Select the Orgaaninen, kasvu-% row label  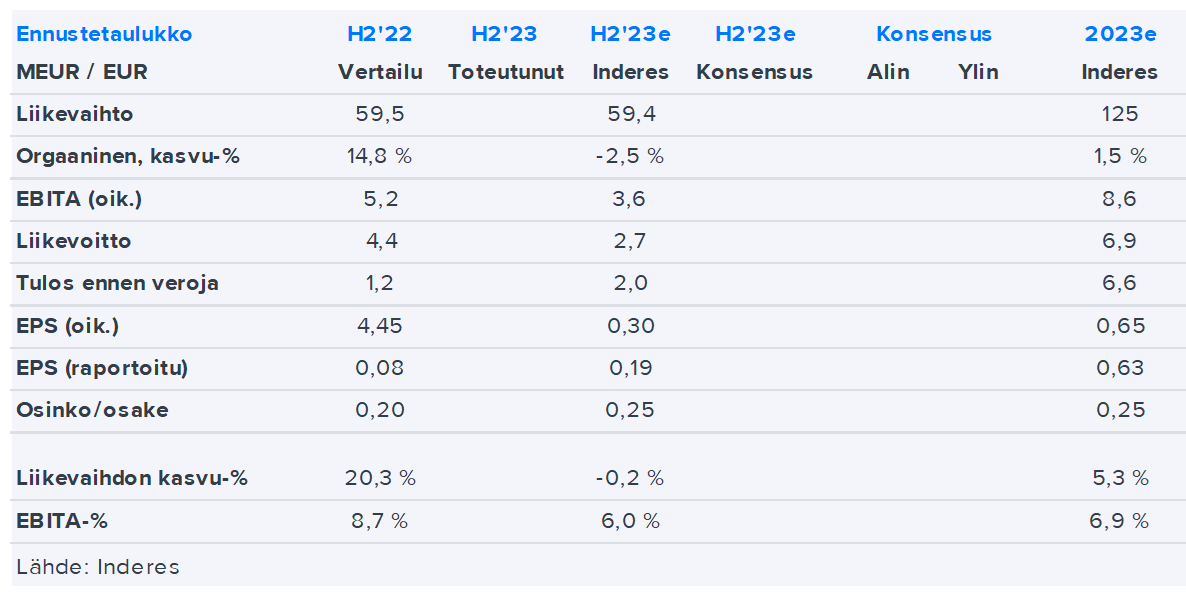[128, 156]
